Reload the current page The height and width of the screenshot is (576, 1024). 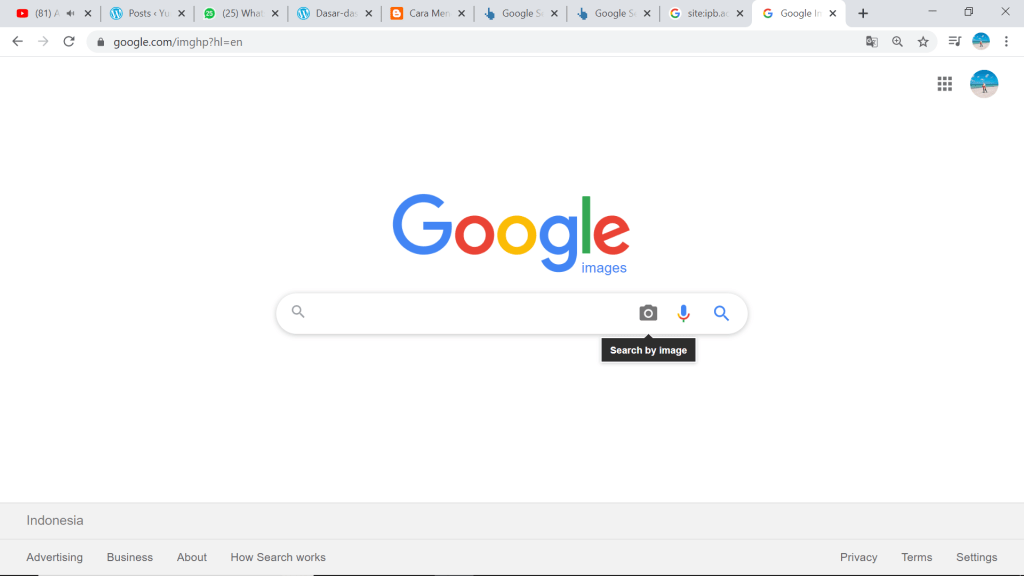pos(69,42)
